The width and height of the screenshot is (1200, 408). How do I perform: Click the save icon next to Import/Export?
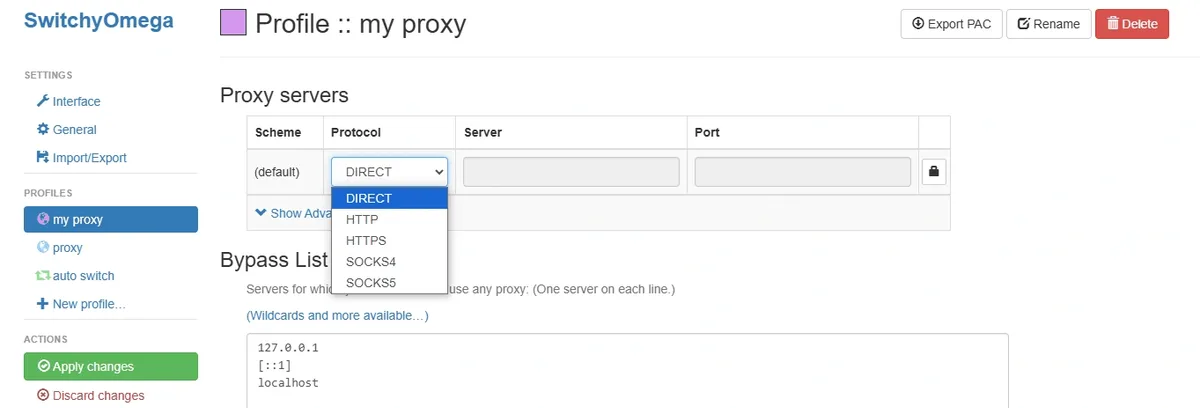coord(43,157)
